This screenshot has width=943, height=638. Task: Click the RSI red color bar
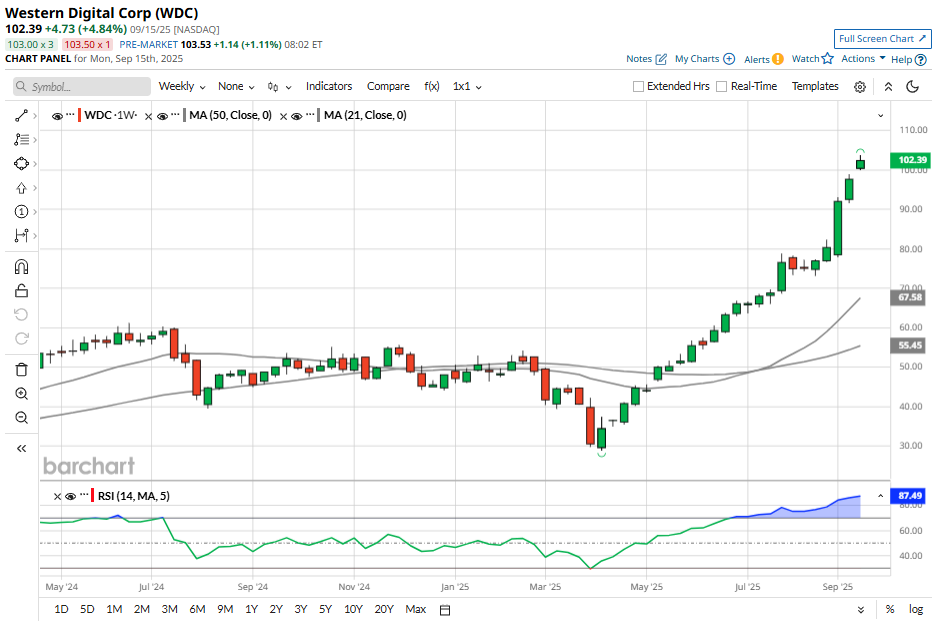[x=93, y=495]
